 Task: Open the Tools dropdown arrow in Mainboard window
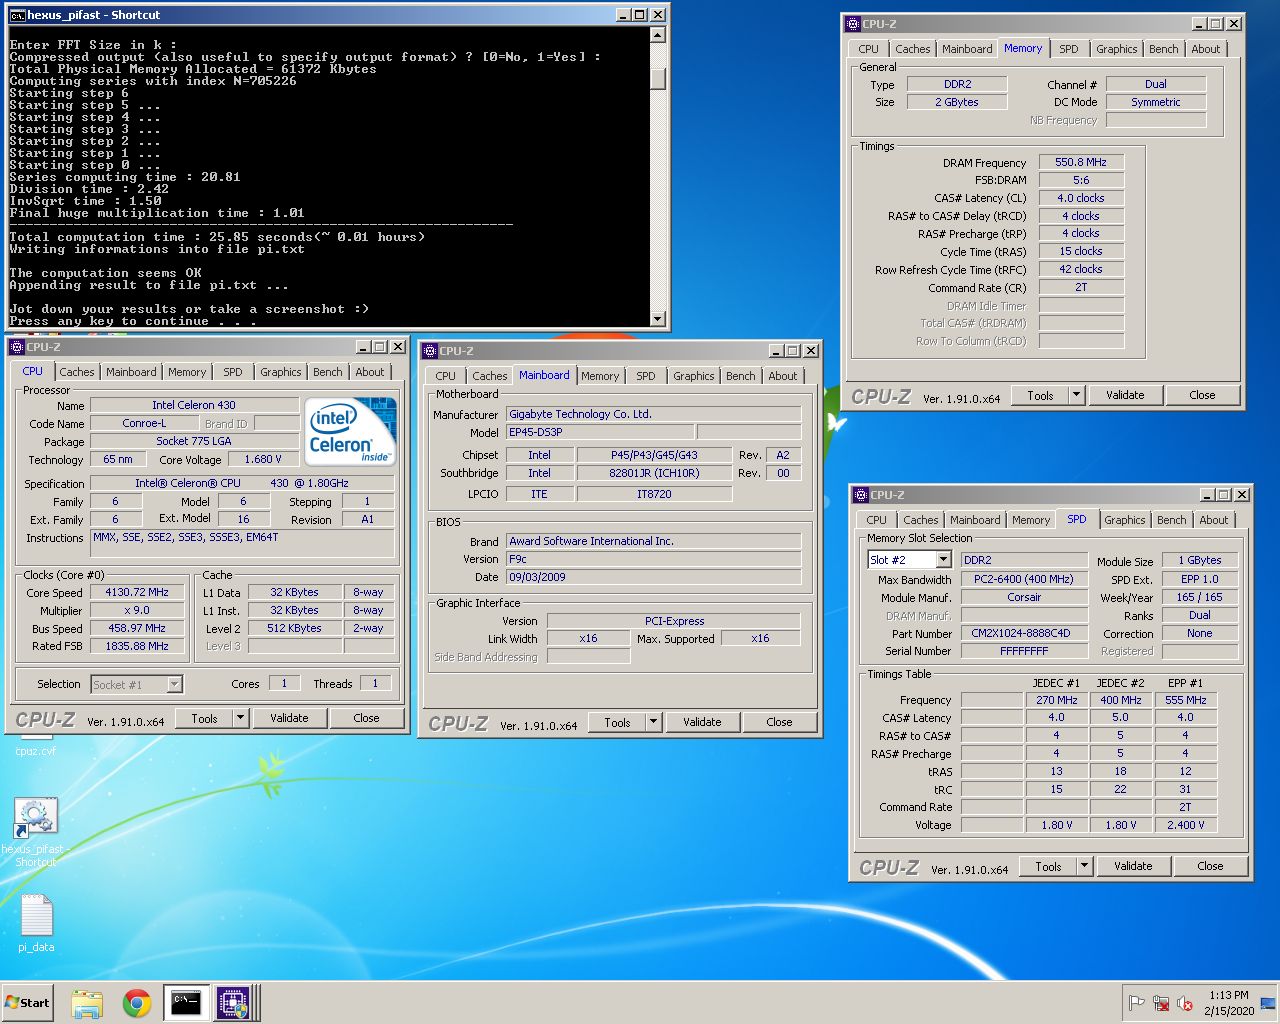point(653,722)
